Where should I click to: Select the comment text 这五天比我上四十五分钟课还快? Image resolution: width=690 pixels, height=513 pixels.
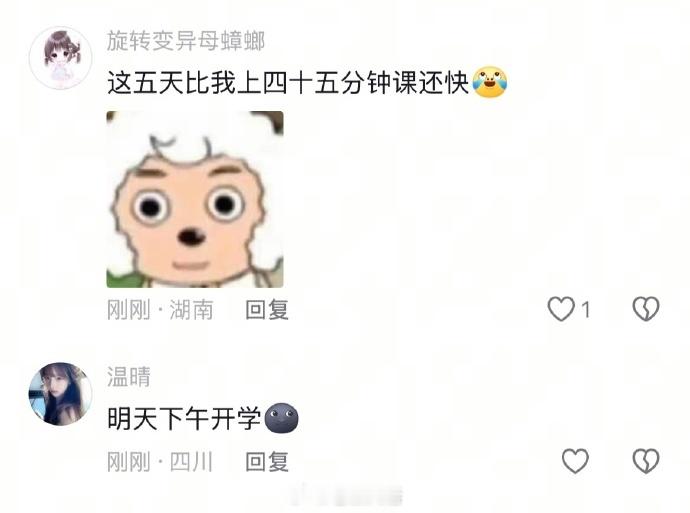[x=288, y=82]
